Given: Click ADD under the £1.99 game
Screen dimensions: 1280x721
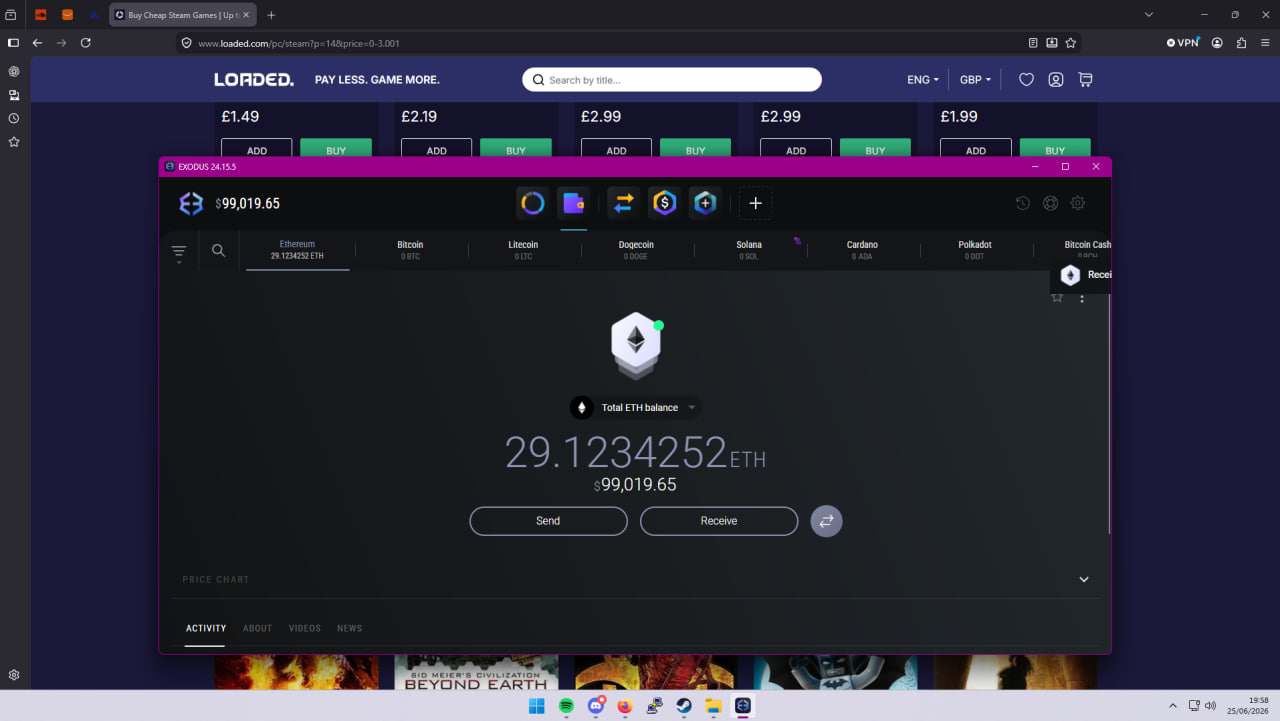Looking at the screenshot, I should point(976,148).
